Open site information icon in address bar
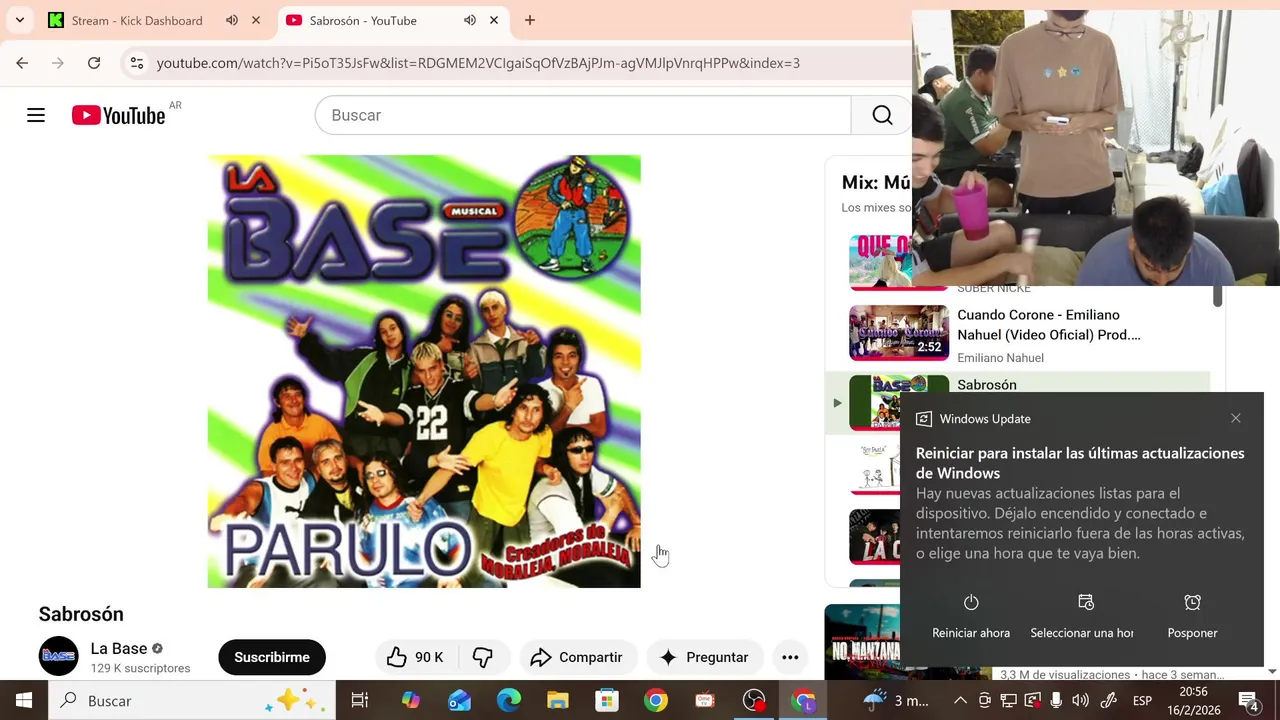This screenshot has width=1280, height=720. pos(137,63)
